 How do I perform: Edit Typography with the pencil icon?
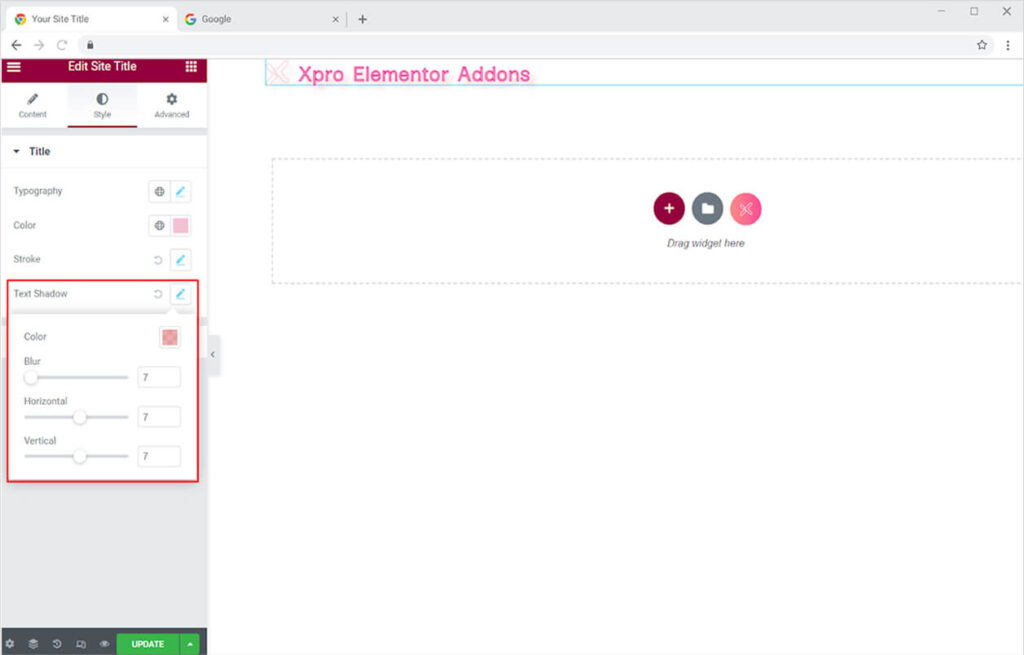pyautogui.click(x=181, y=191)
